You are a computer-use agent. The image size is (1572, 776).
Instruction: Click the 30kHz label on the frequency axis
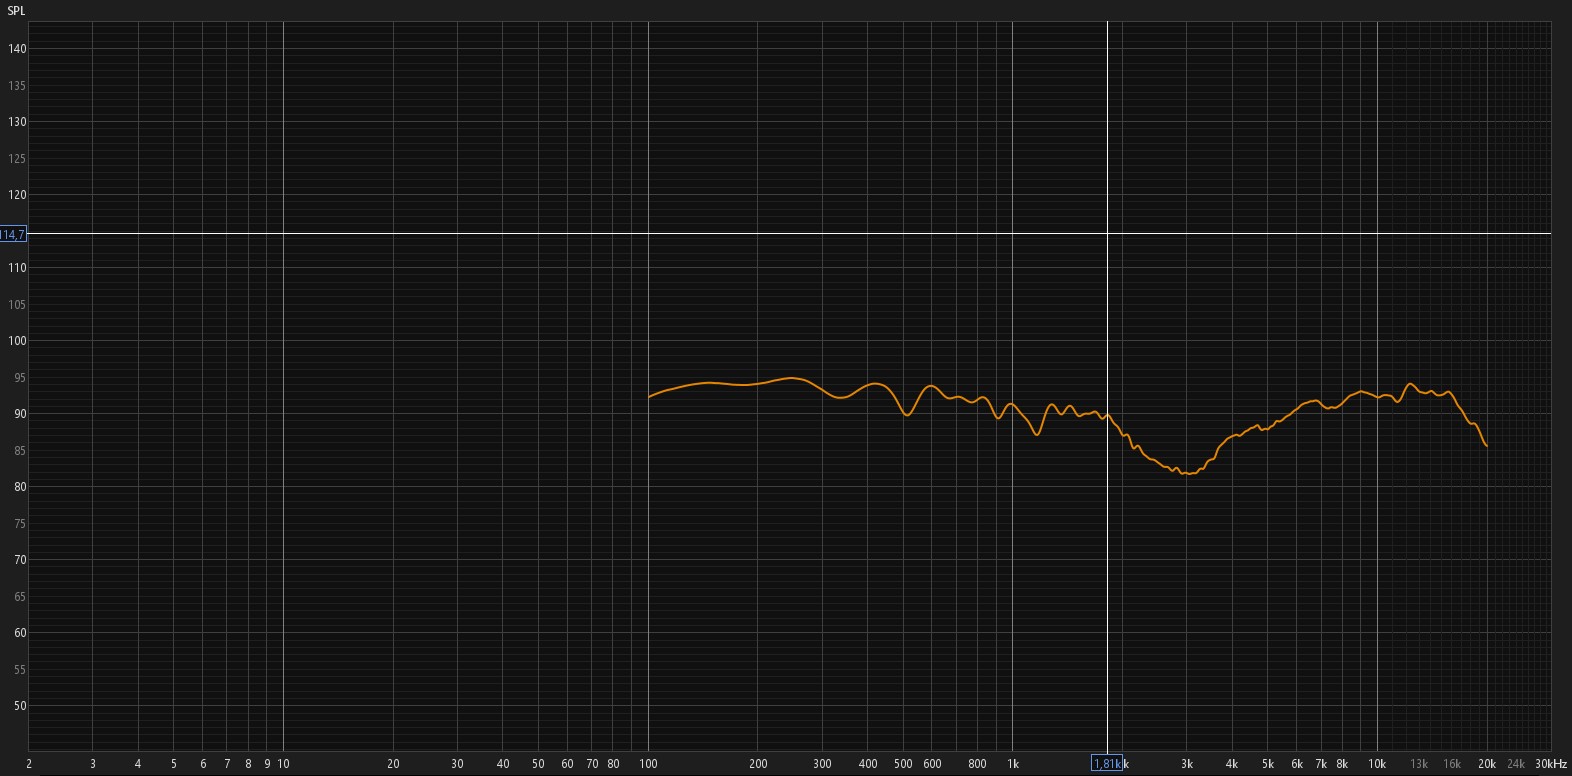tap(1551, 764)
